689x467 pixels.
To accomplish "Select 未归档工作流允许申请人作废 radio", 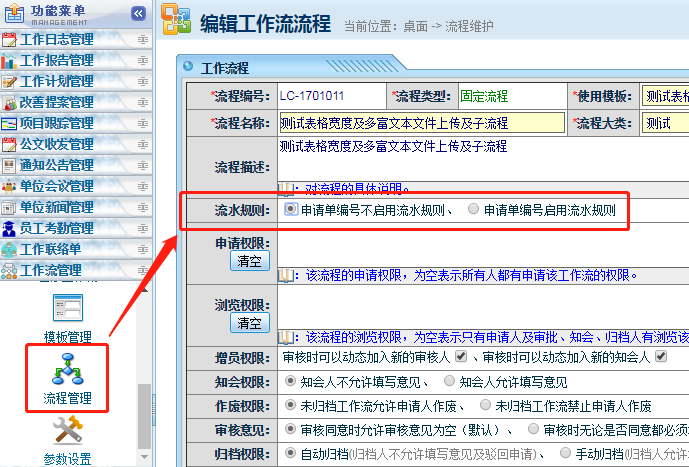I will 290,405.
